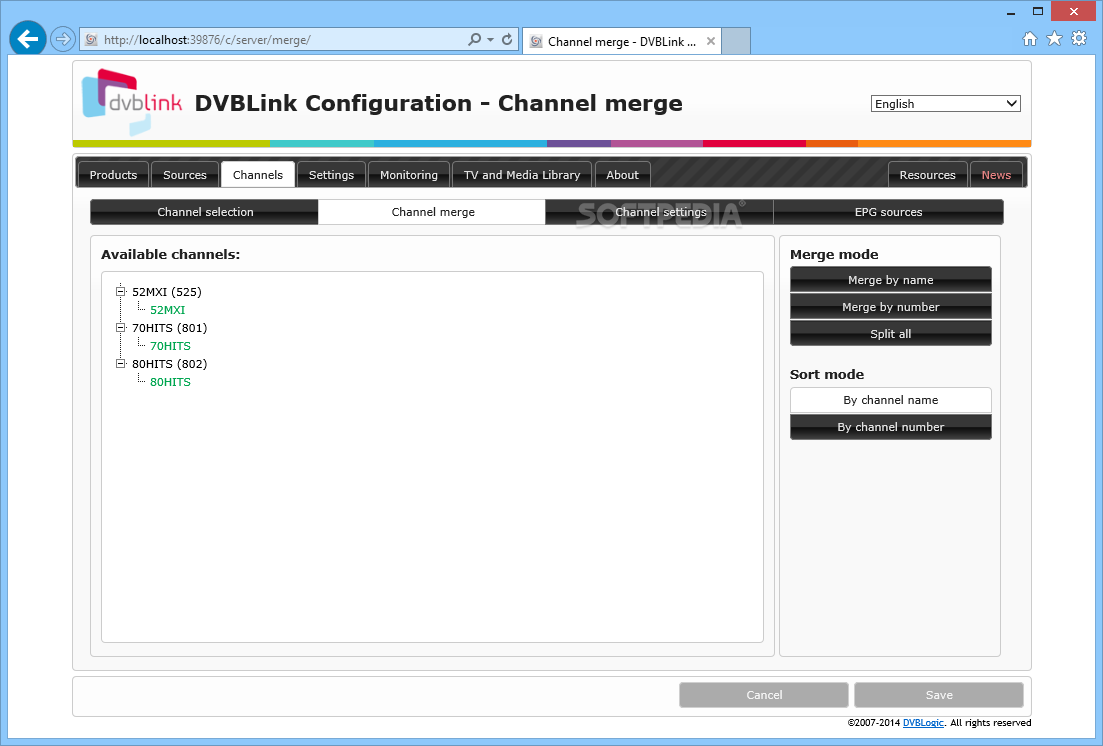Viewport: 1103px width, 746px height.
Task: Click the page favicon in address bar
Action: click(91, 40)
